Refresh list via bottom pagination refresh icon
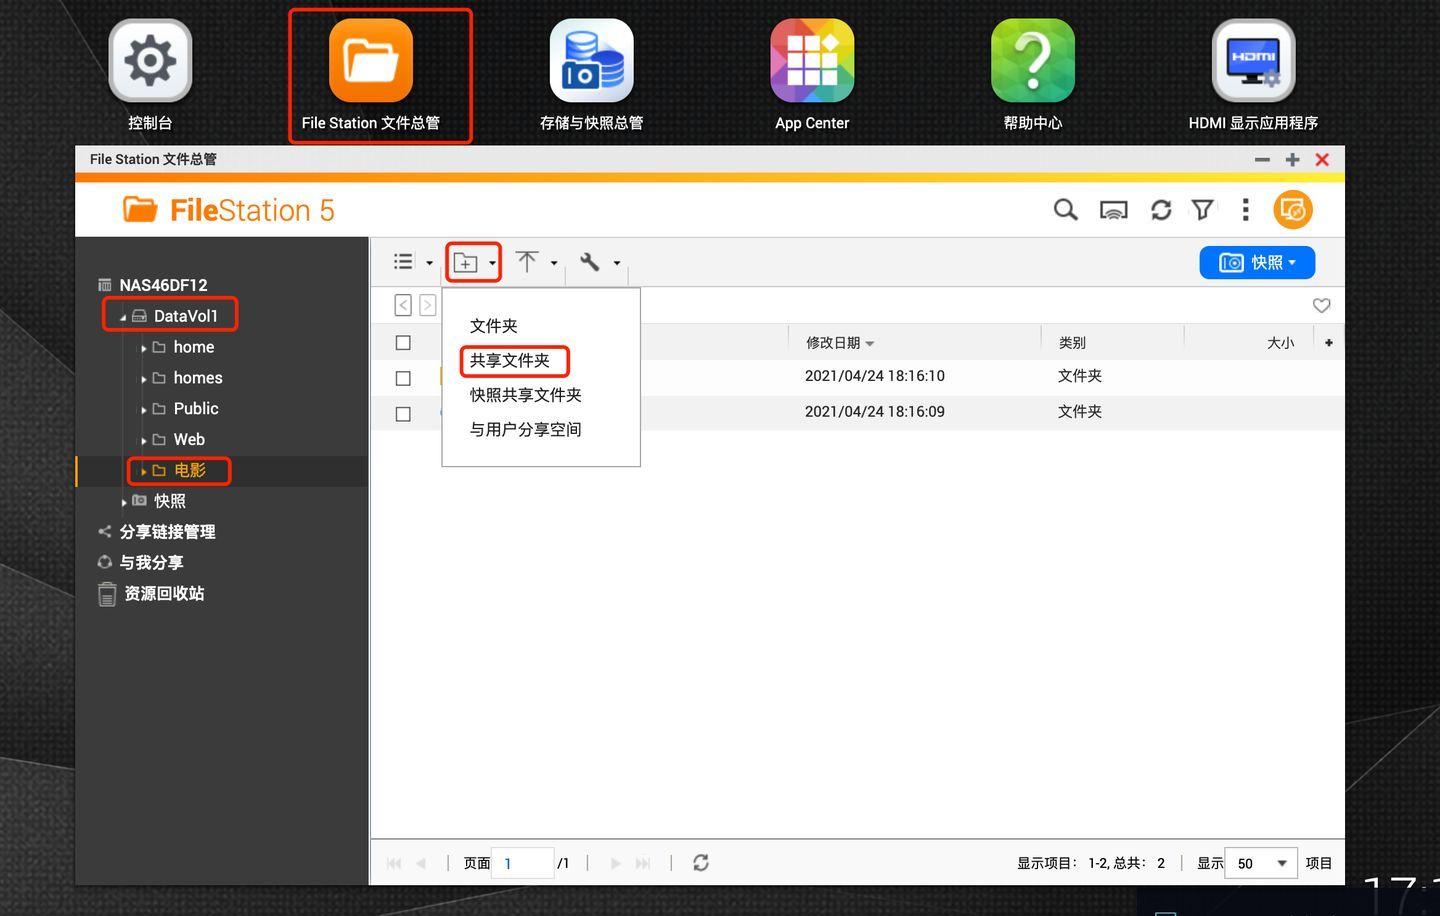 [x=701, y=862]
